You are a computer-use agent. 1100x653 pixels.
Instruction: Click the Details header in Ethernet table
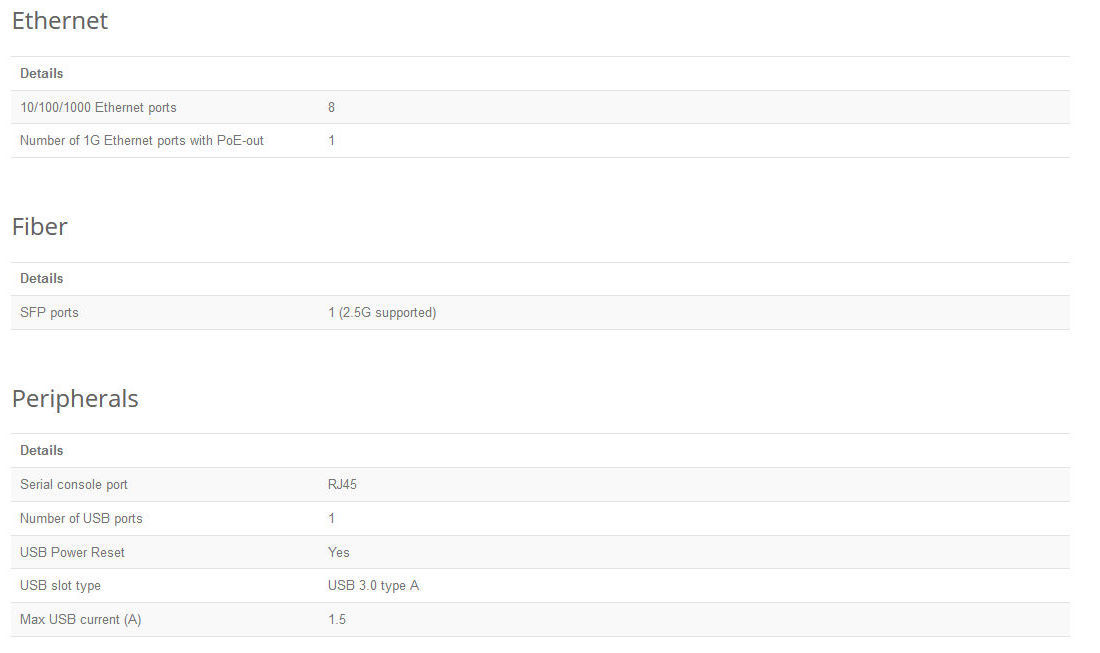coord(41,74)
